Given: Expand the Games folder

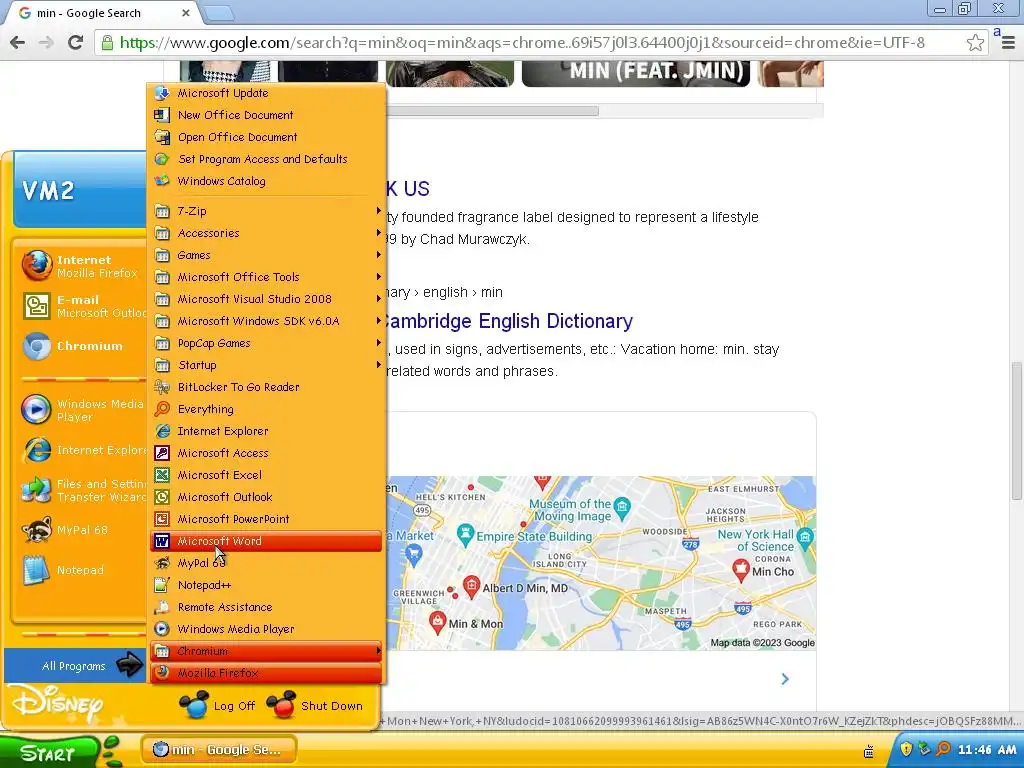Looking at the screenshot, I should click(x=266, y=255).
